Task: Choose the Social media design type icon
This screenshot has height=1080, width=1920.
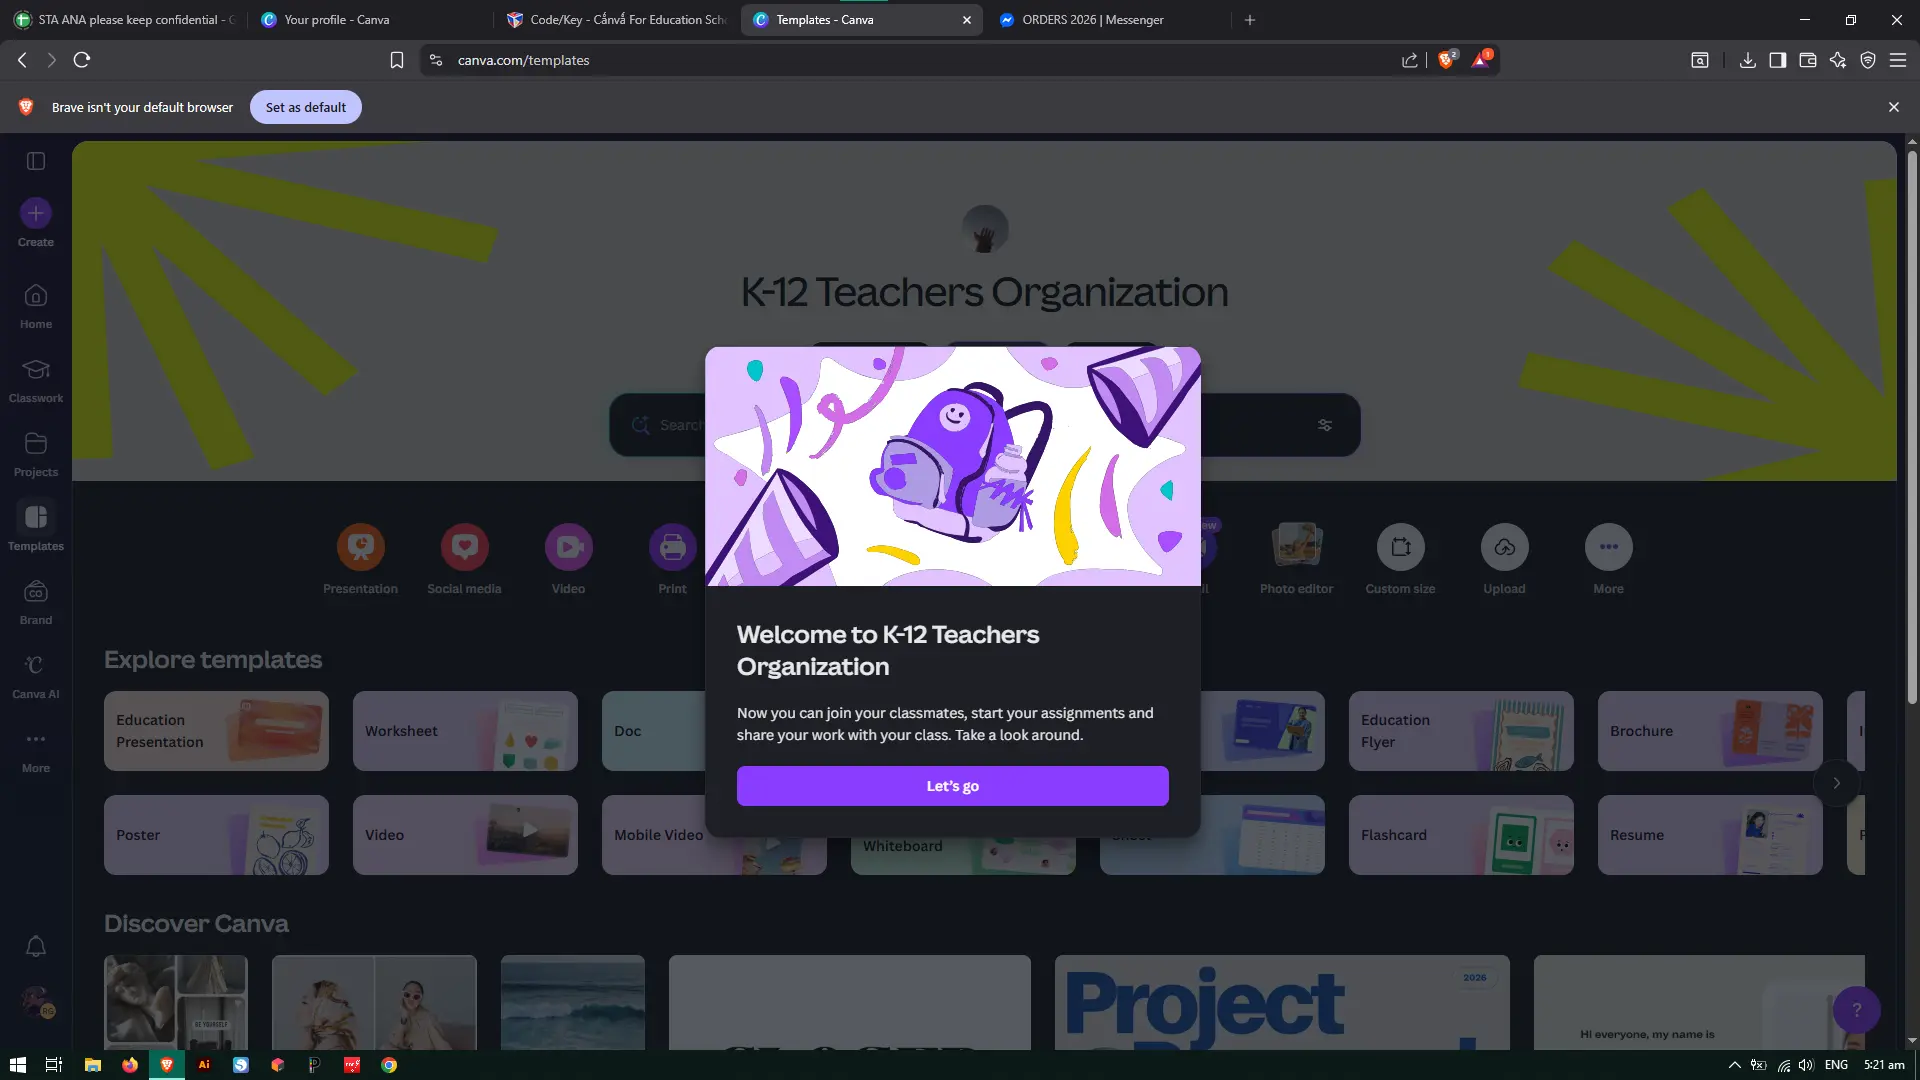Action: click(x=465, y=547)
